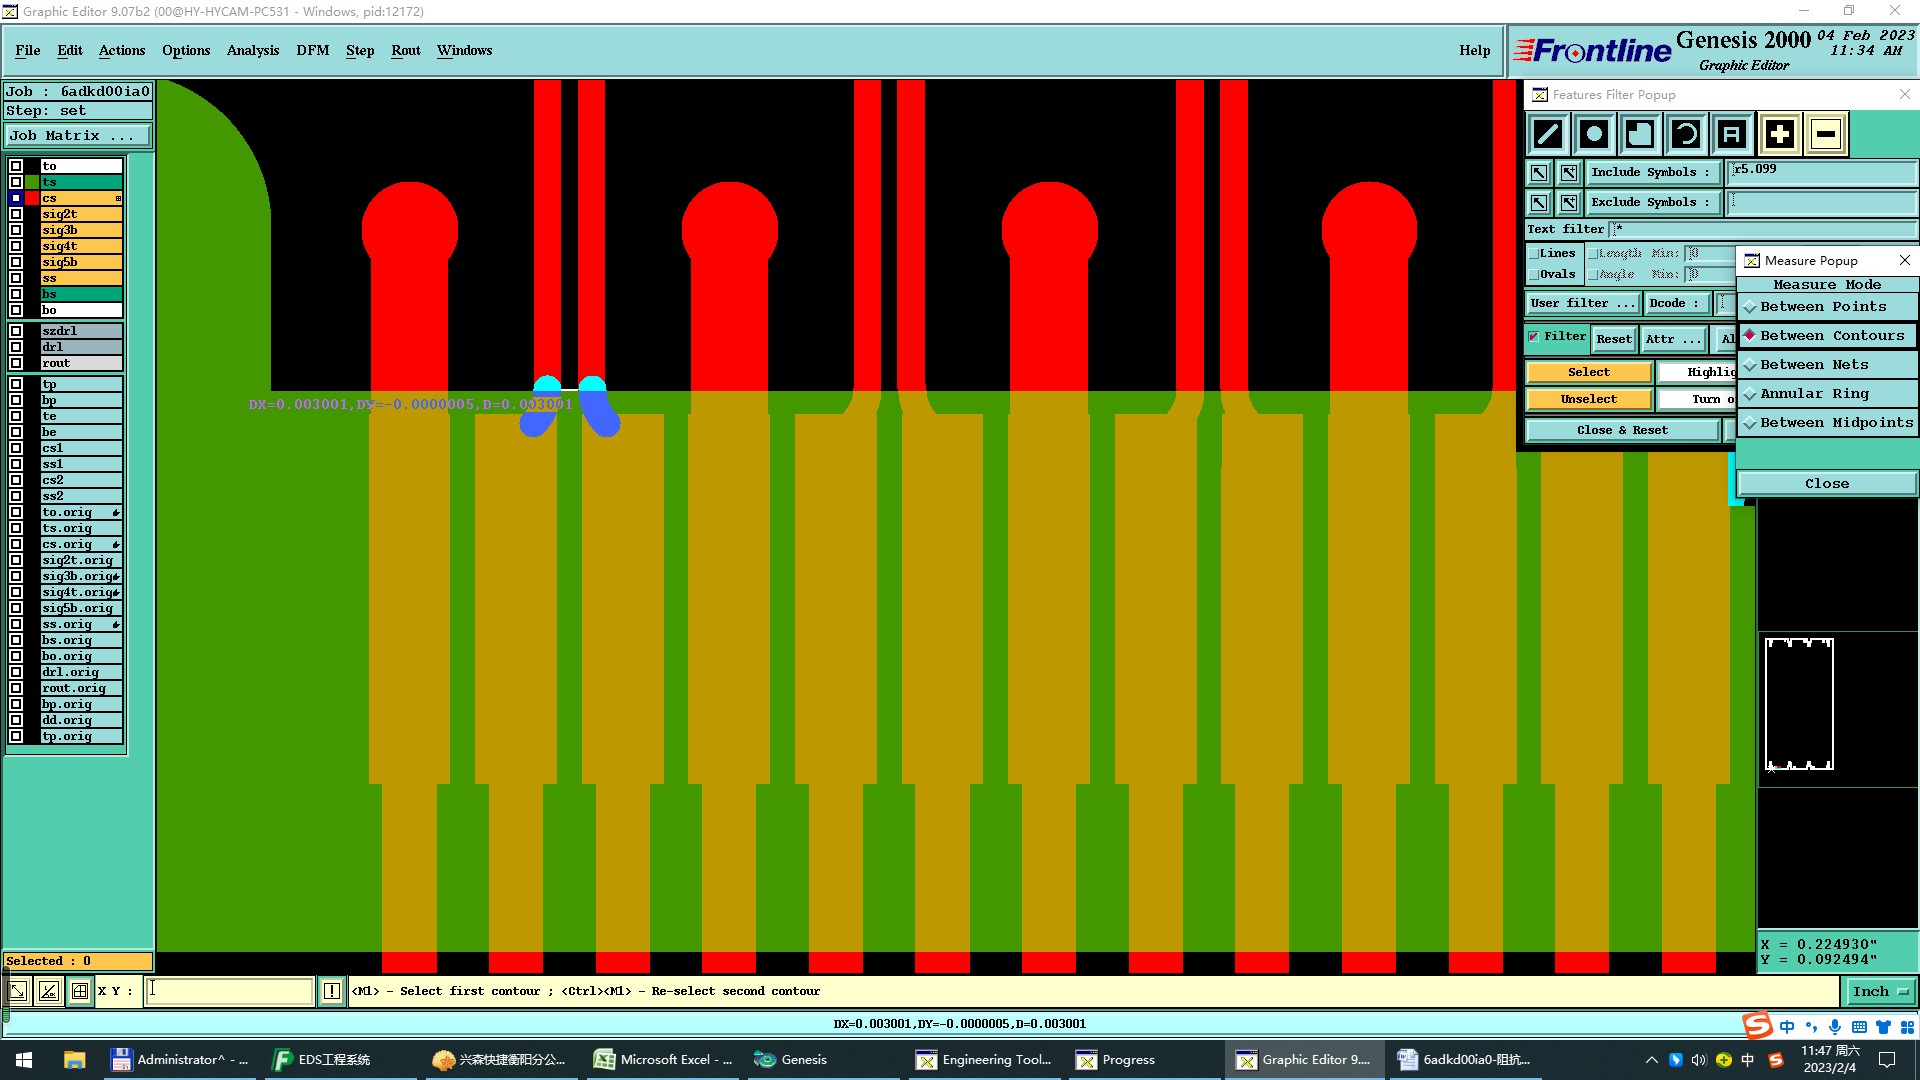
Task: Select the arc feature filter icon
Action: (1686, 134)
